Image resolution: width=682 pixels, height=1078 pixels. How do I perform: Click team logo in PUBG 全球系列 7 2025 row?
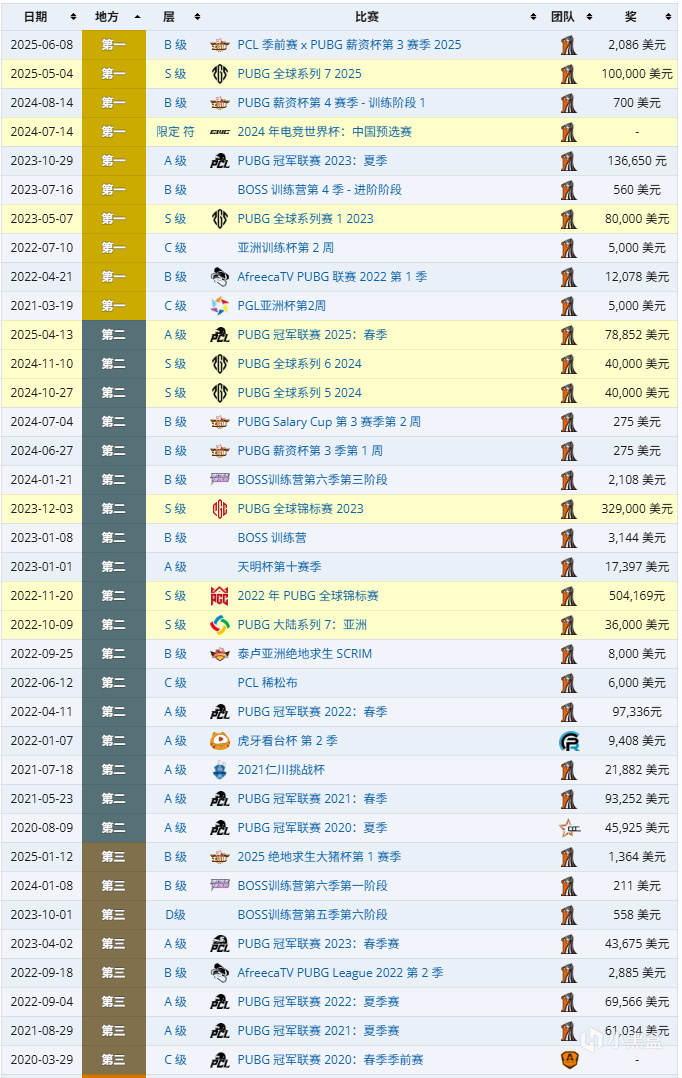coord(569,74)
